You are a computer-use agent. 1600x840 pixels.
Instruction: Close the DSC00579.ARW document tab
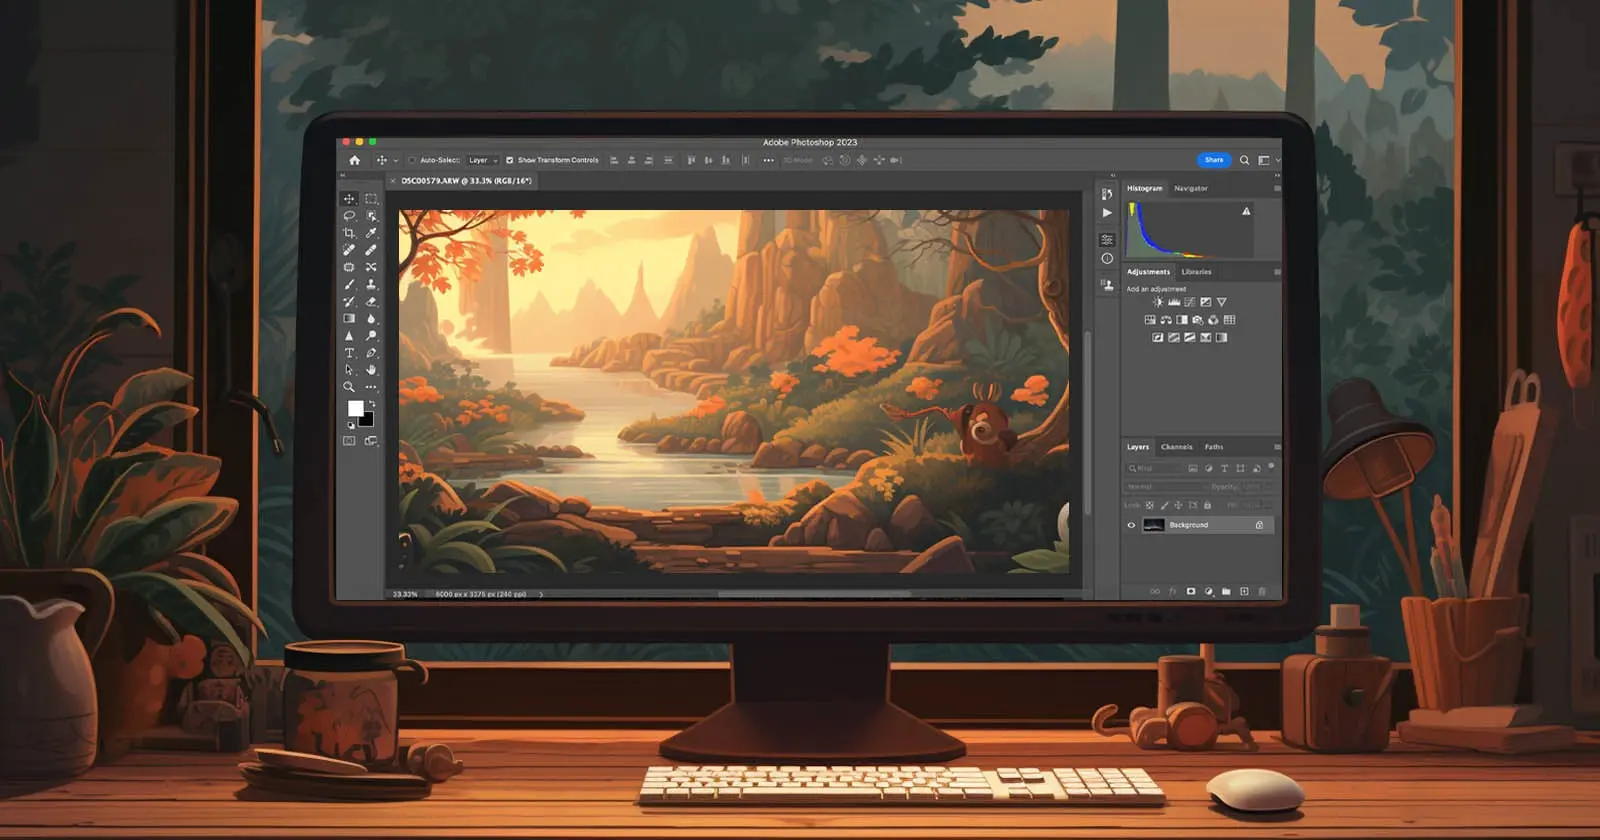click(393, 181)
